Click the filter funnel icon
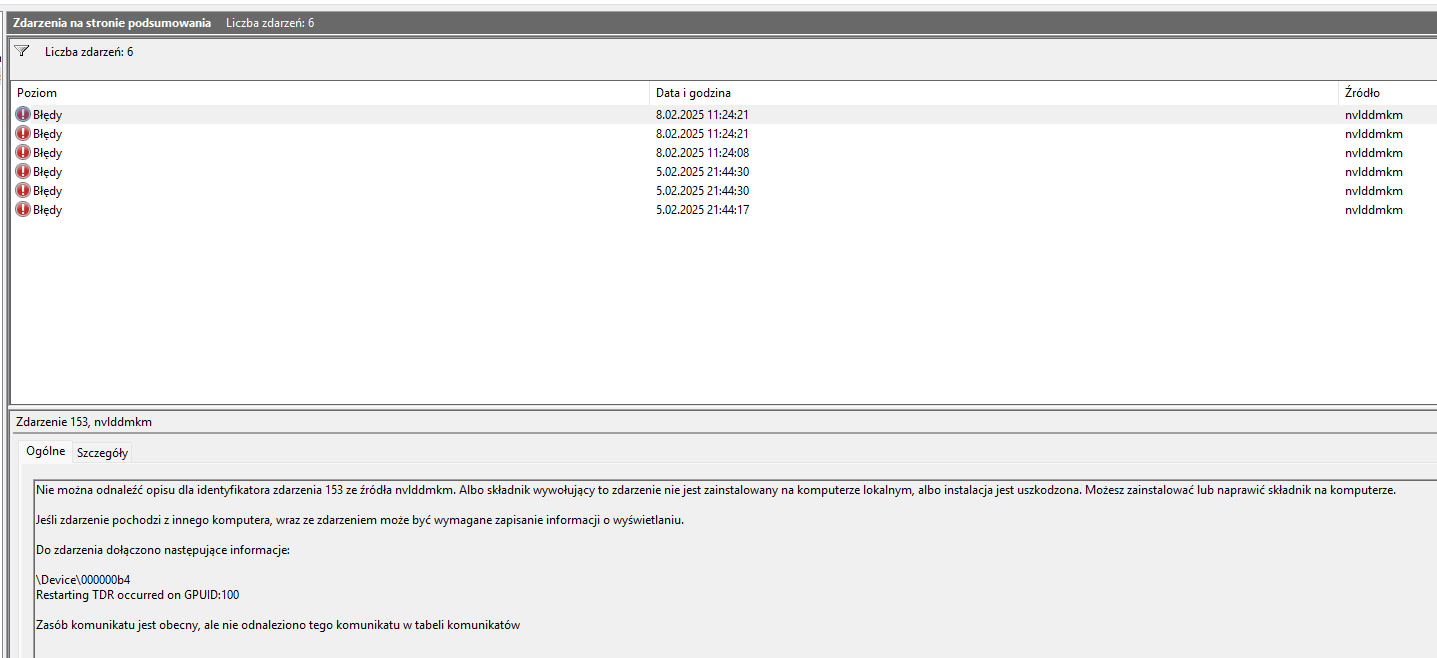 tap(22, 51)
